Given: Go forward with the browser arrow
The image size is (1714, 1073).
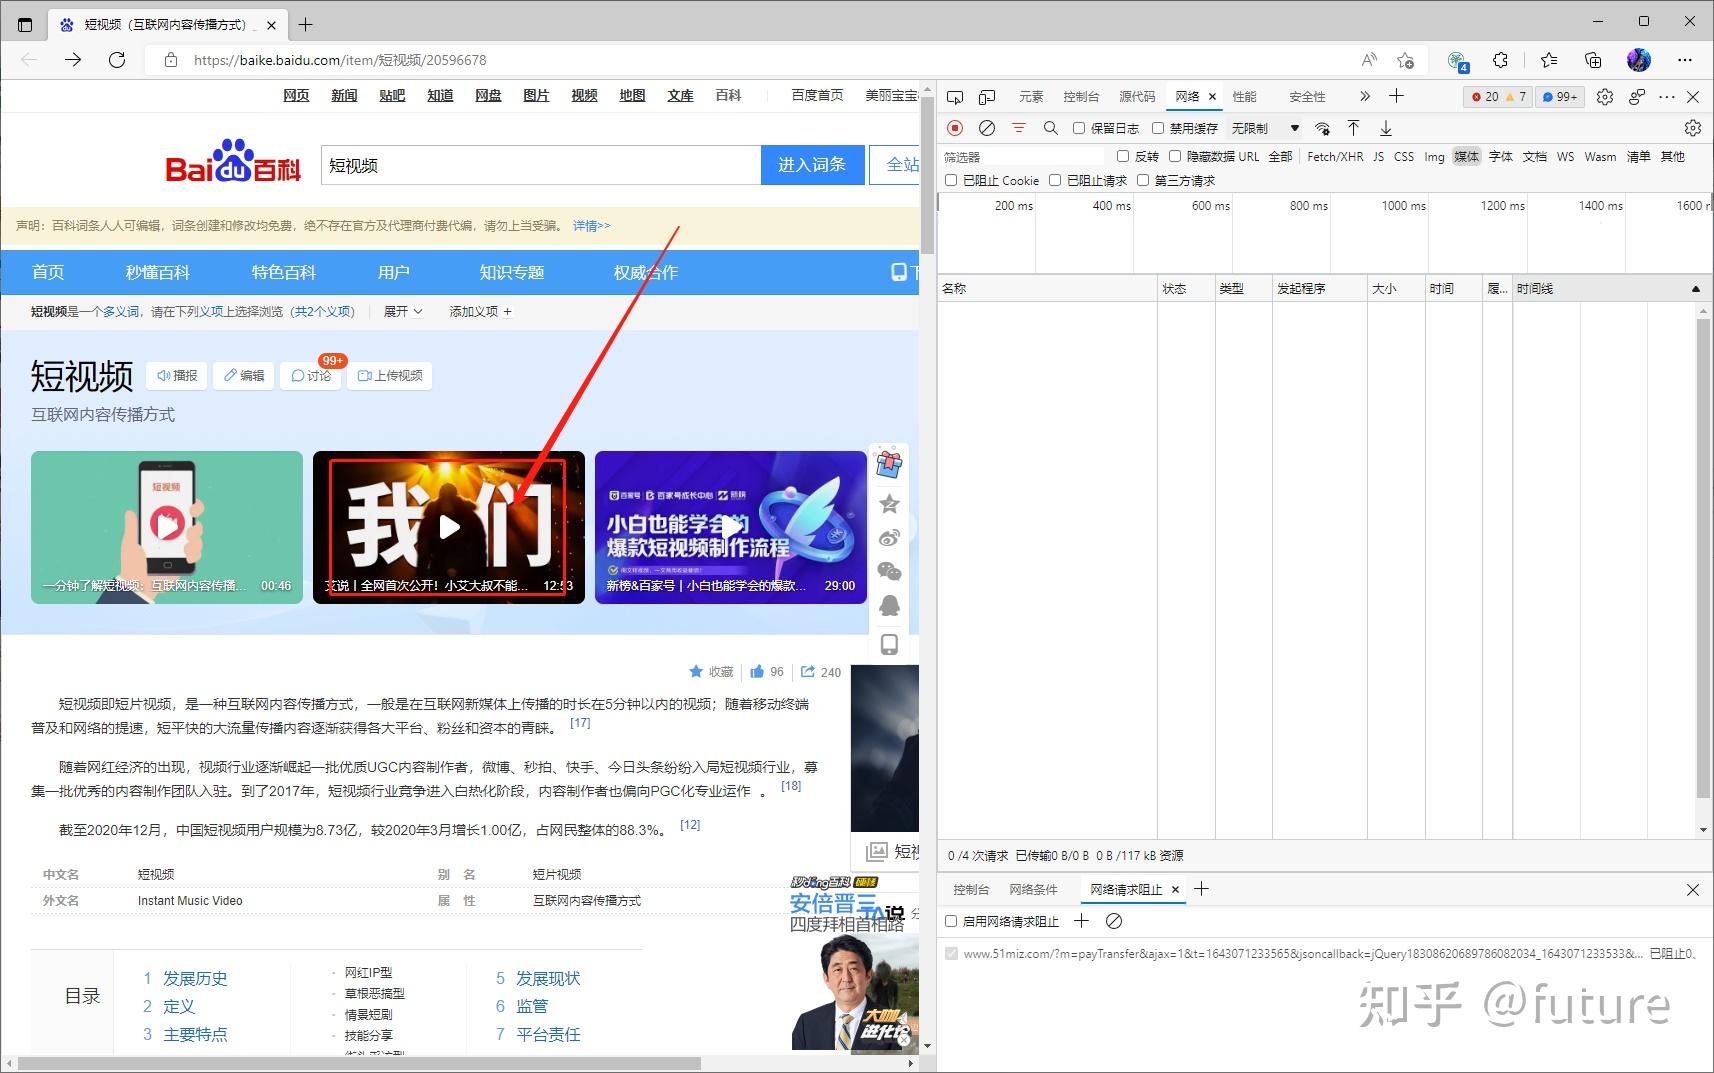Looking at the screenshot, I should pyautogui.click(x=73, y=60).
